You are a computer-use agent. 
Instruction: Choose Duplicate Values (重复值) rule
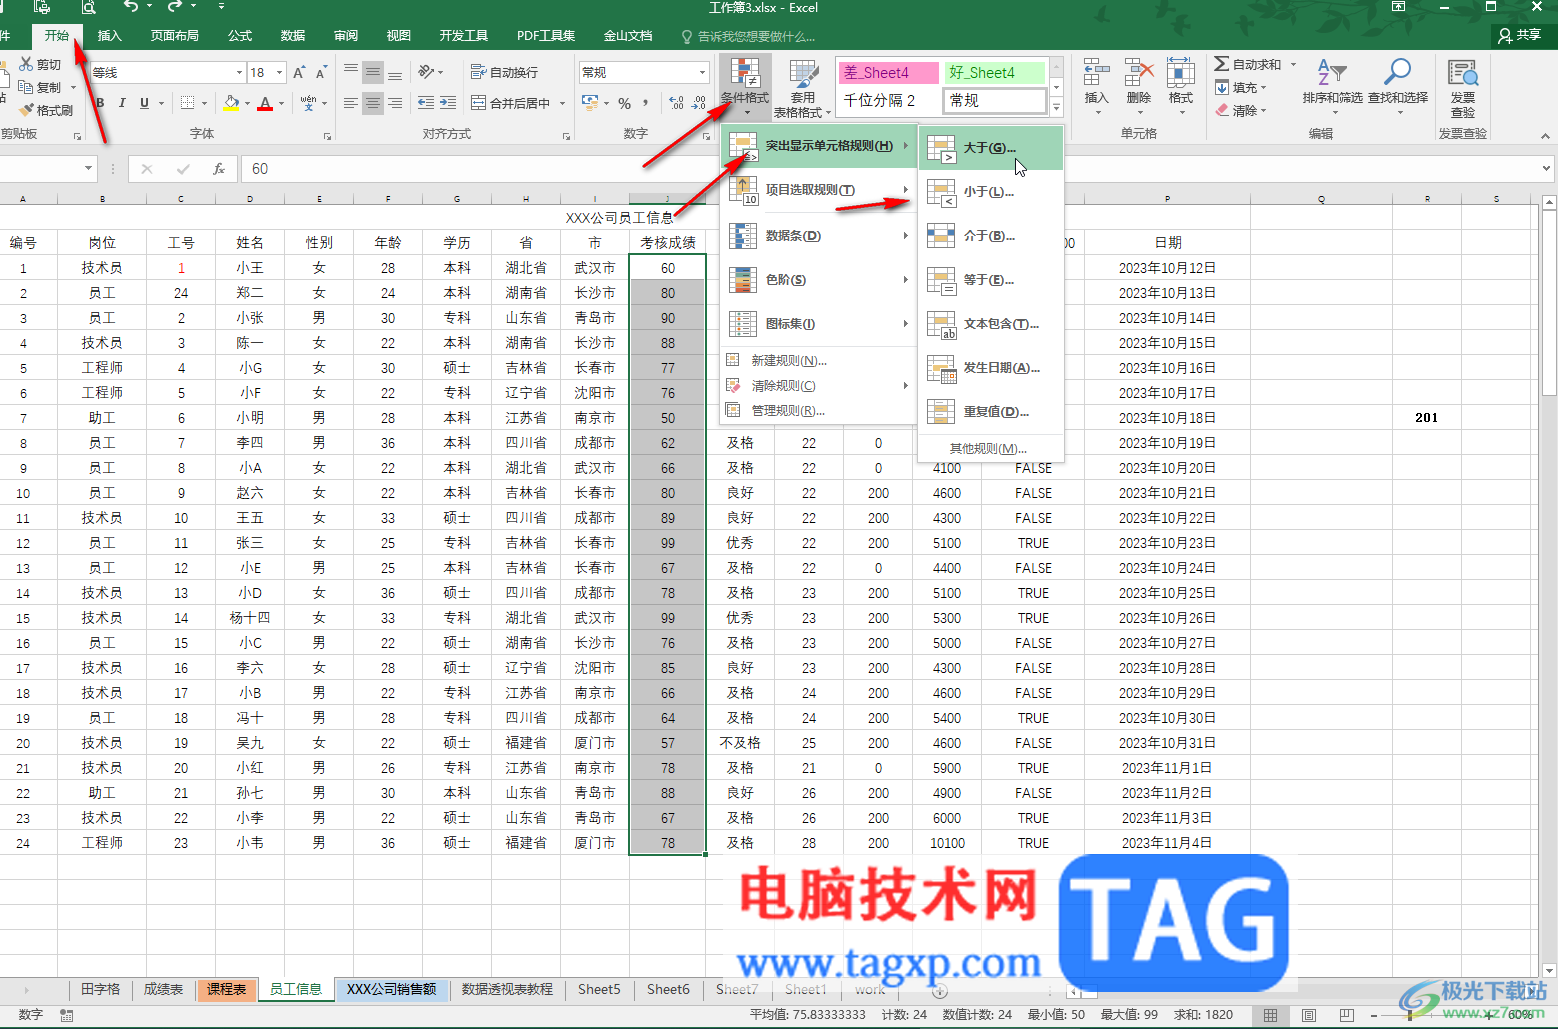pyautogui.click(x=991, y=412)
